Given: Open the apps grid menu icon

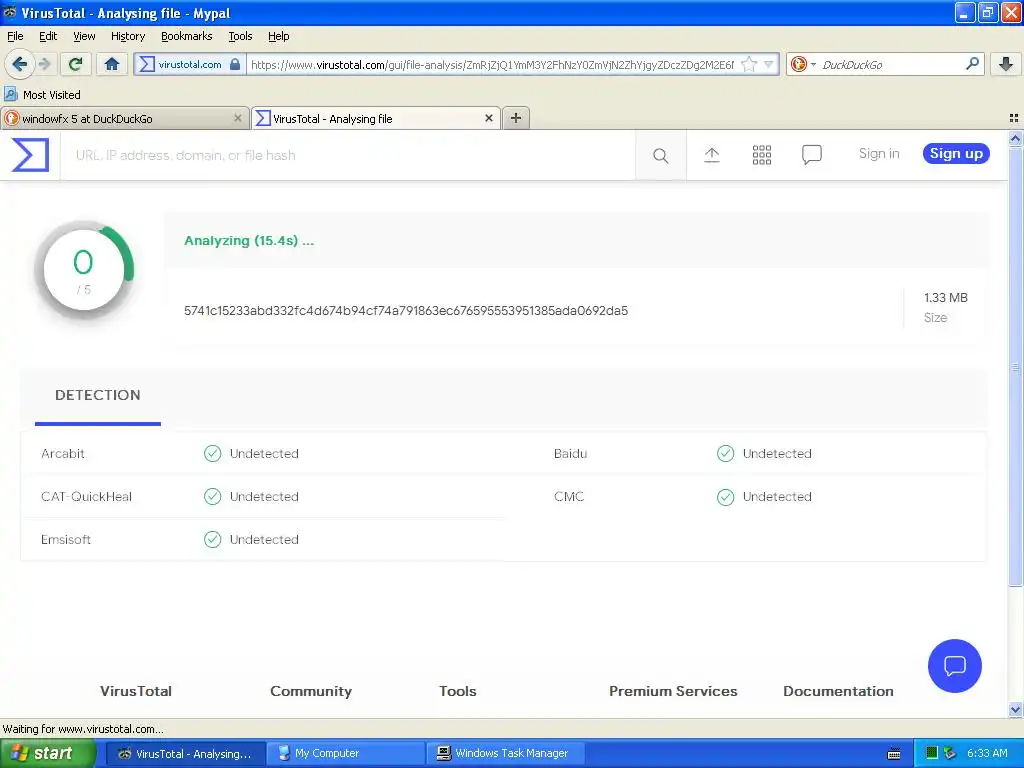Looking at the screenshot, I should (x=761, y=155).
